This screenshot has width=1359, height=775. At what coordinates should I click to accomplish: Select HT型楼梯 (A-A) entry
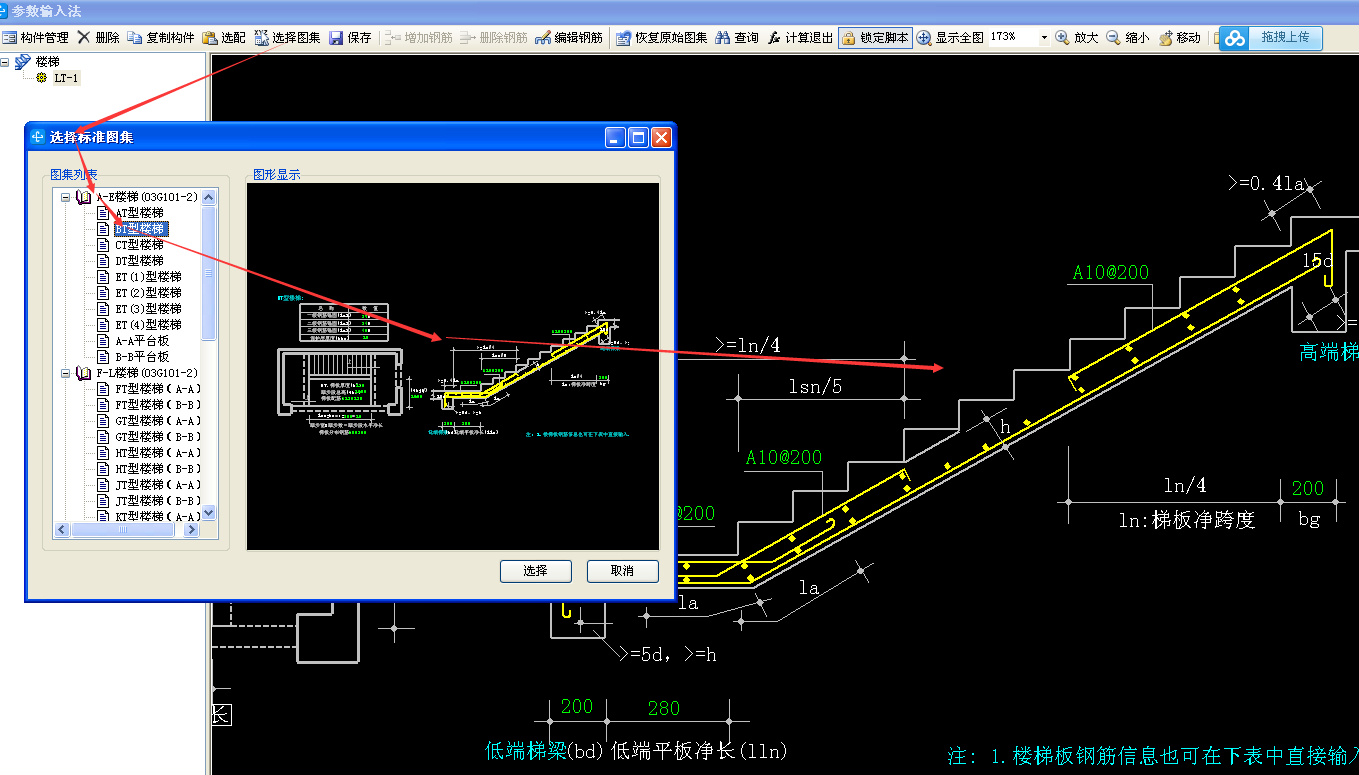(x=157, y=453)
